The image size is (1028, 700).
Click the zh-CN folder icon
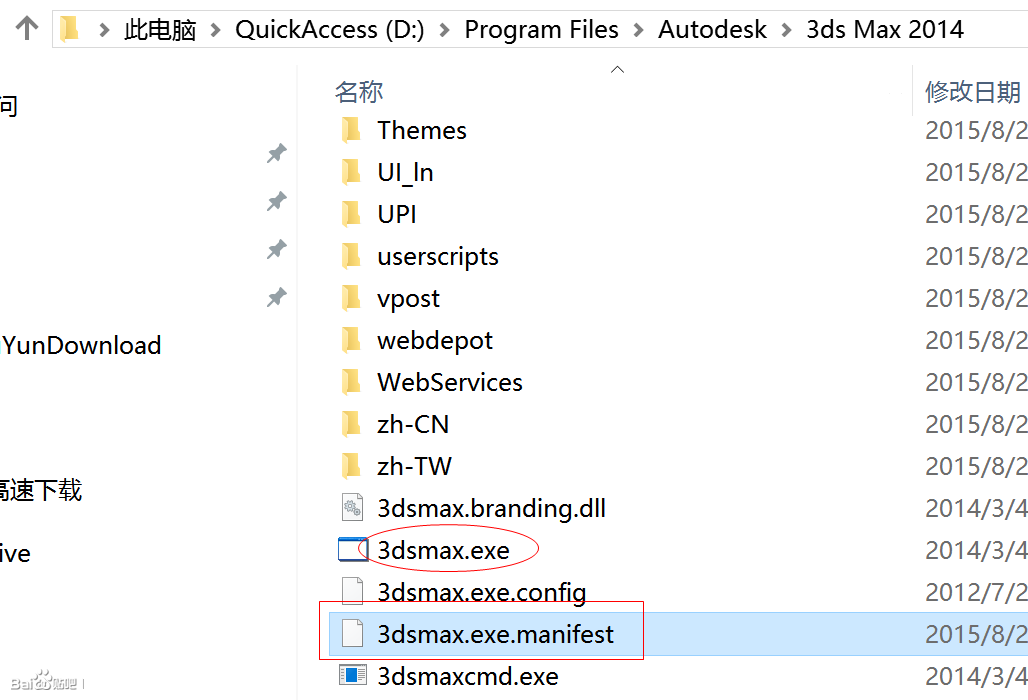coord(351,424)
